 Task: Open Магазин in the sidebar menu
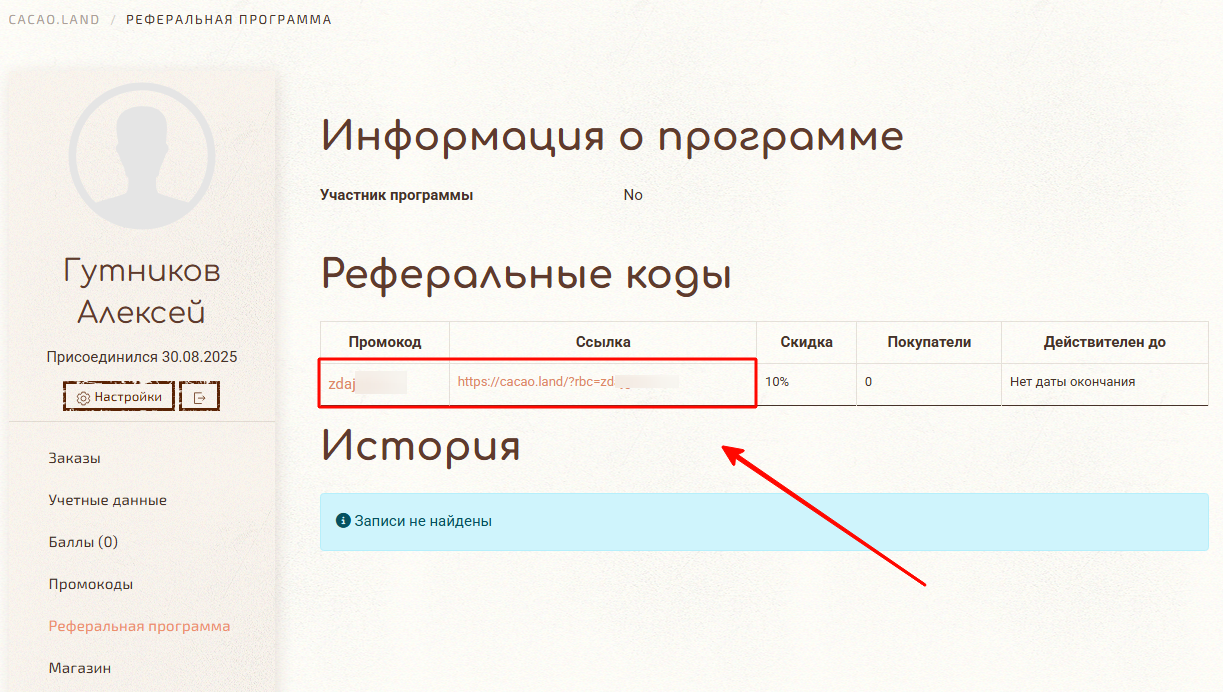pos(79,667)
